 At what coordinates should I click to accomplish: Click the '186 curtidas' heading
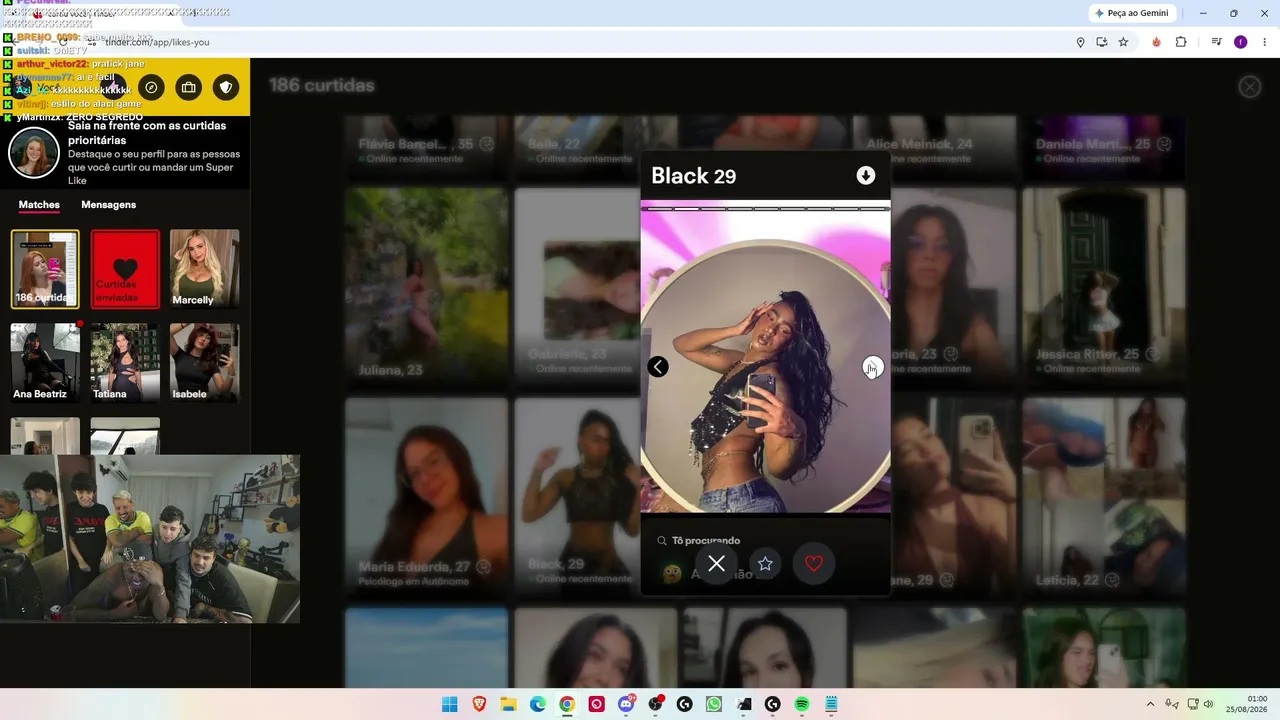tap(322, 86)
